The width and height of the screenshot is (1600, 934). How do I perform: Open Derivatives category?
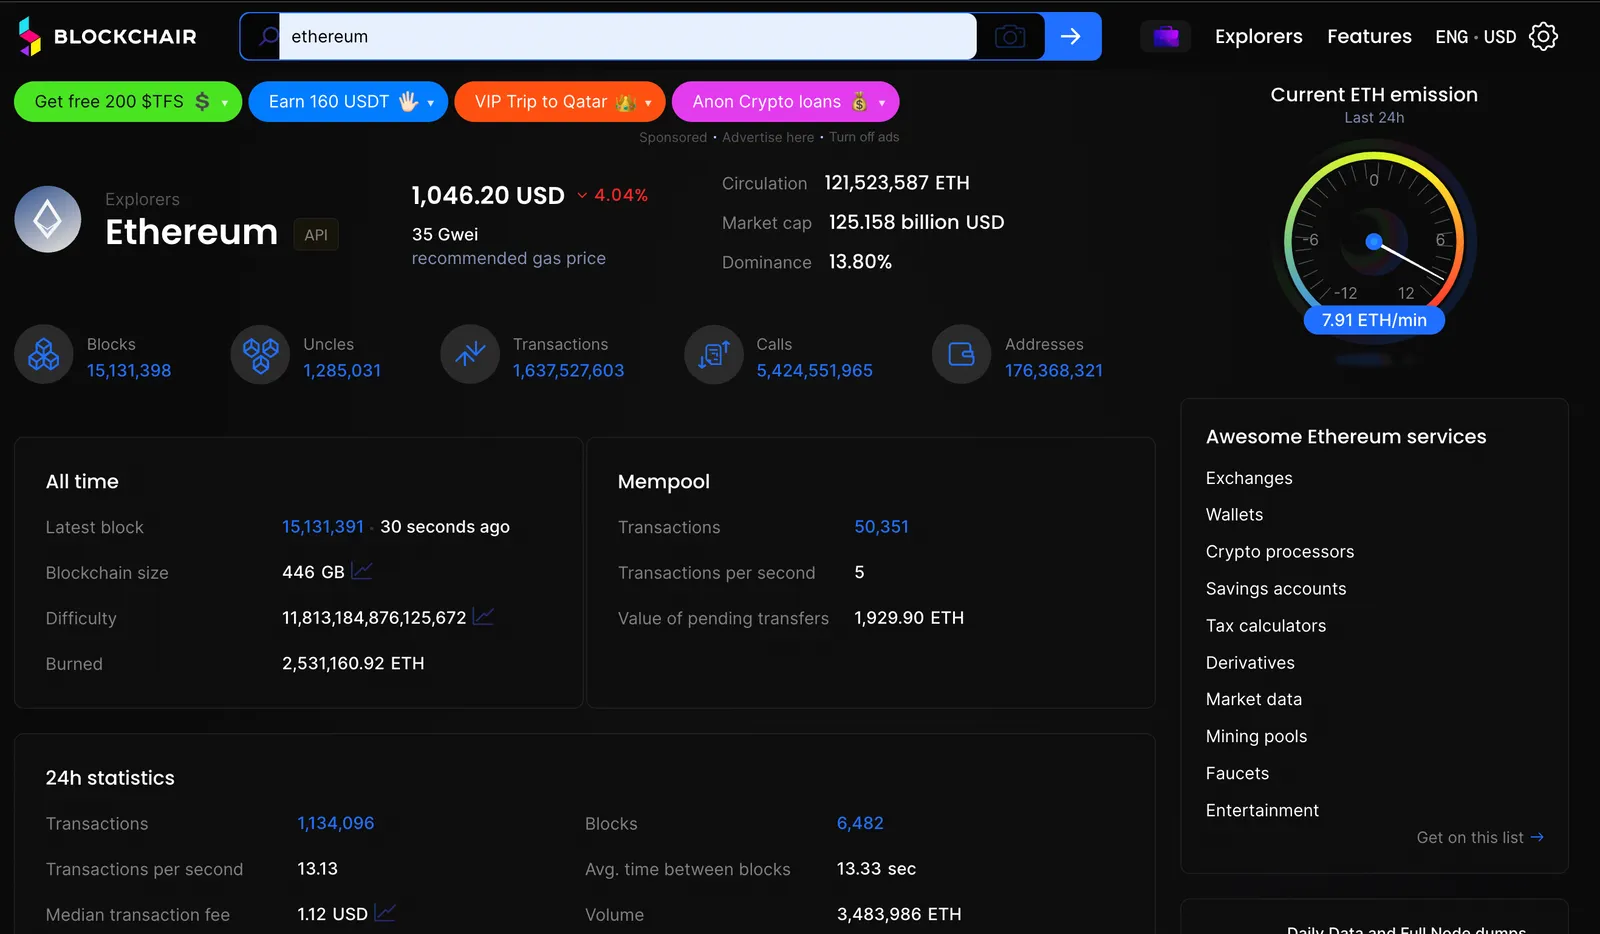point(1250,663)
